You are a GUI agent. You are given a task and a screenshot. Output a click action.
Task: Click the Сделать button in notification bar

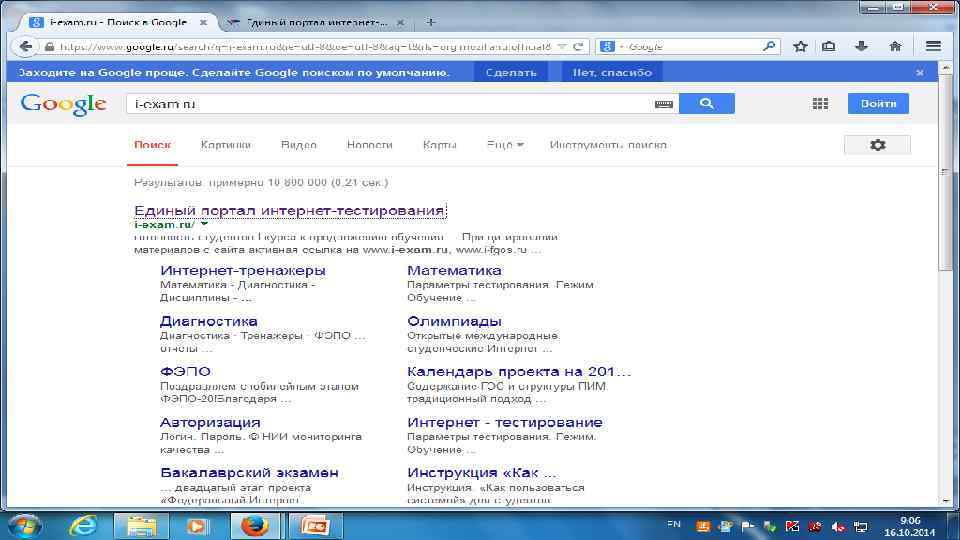click(511, 72)
